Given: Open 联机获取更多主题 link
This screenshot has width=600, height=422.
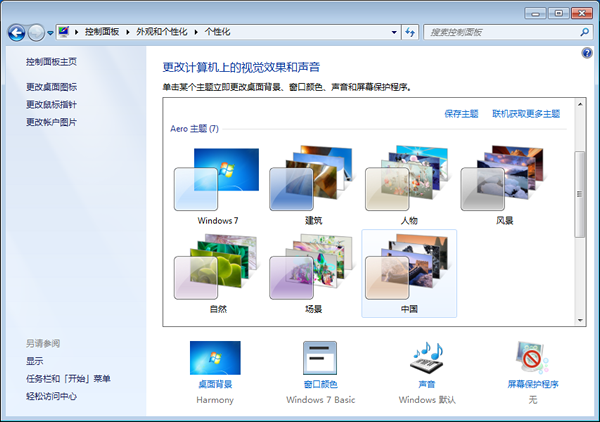Looking at the screenshot, I should point(526,114).
